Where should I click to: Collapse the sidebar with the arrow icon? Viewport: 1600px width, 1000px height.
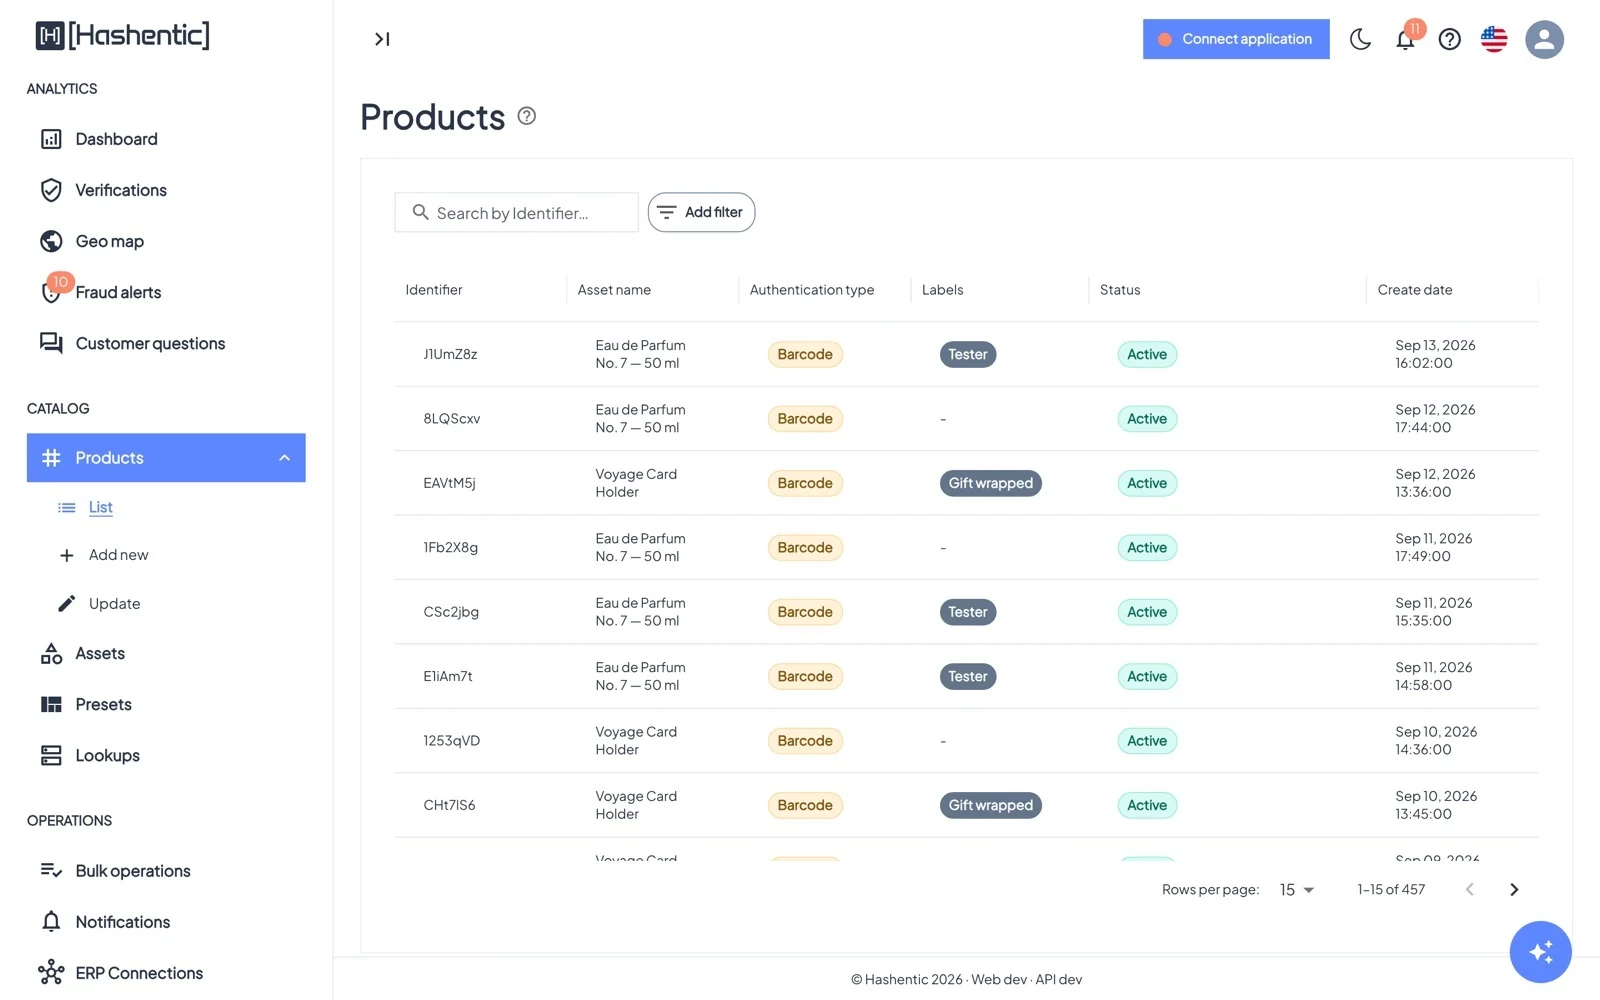[382, 39]
